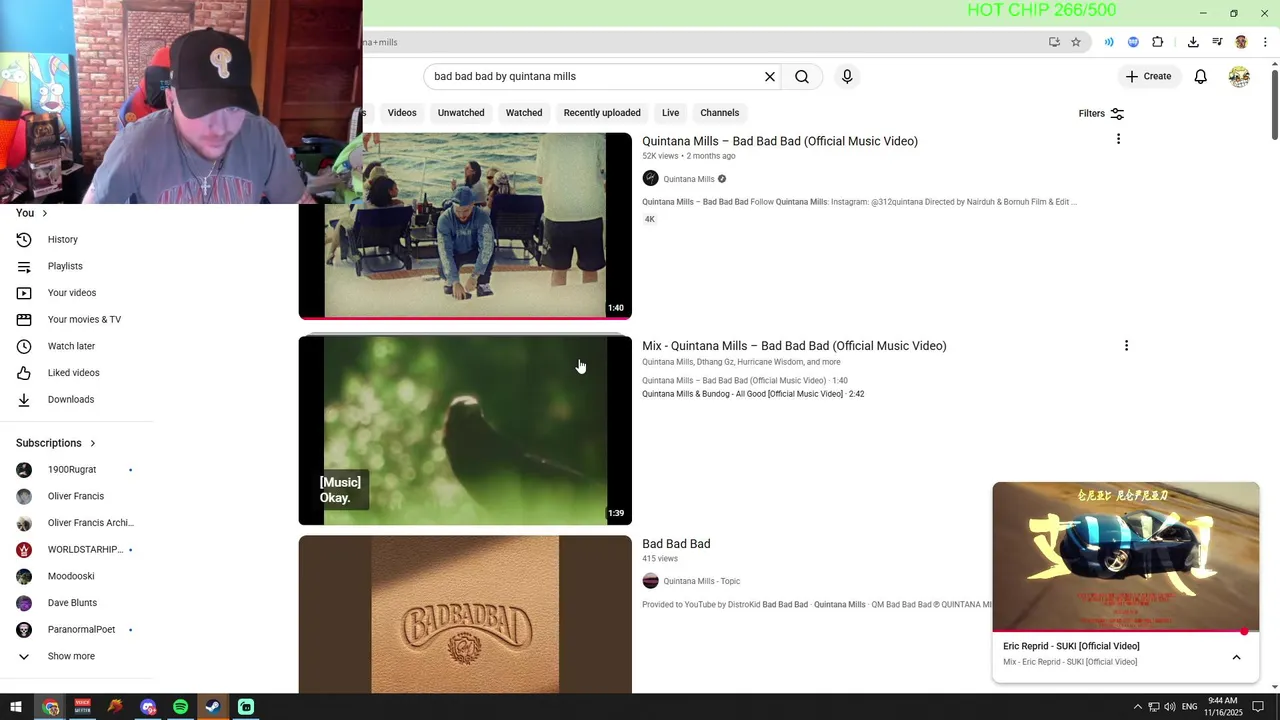The height and width of the screenshot is (720, 1280).
Task: Click the miniplayer video showing the blue car
Action: 1126,556
